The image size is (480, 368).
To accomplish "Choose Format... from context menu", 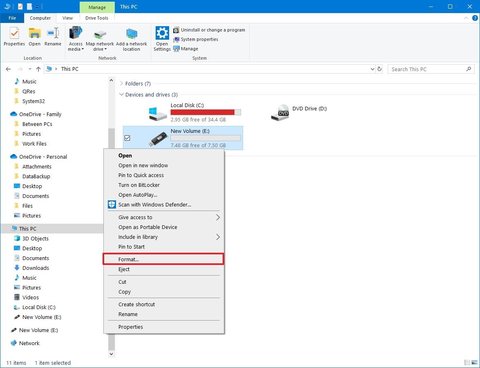I will click(163, 259).
